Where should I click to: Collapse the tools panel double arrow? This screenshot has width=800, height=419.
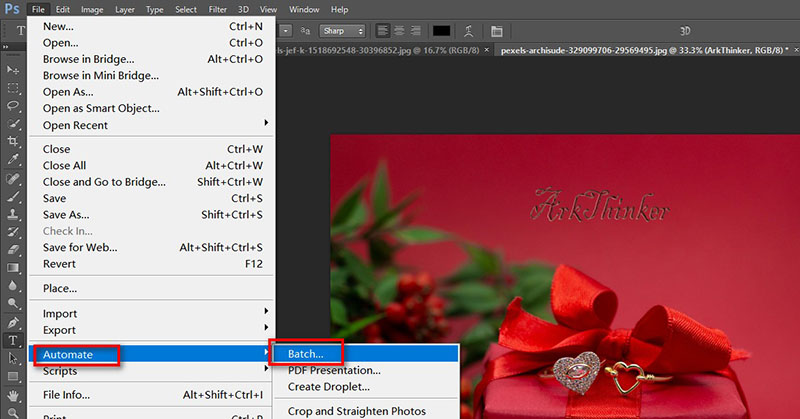(x=6, y=47)
